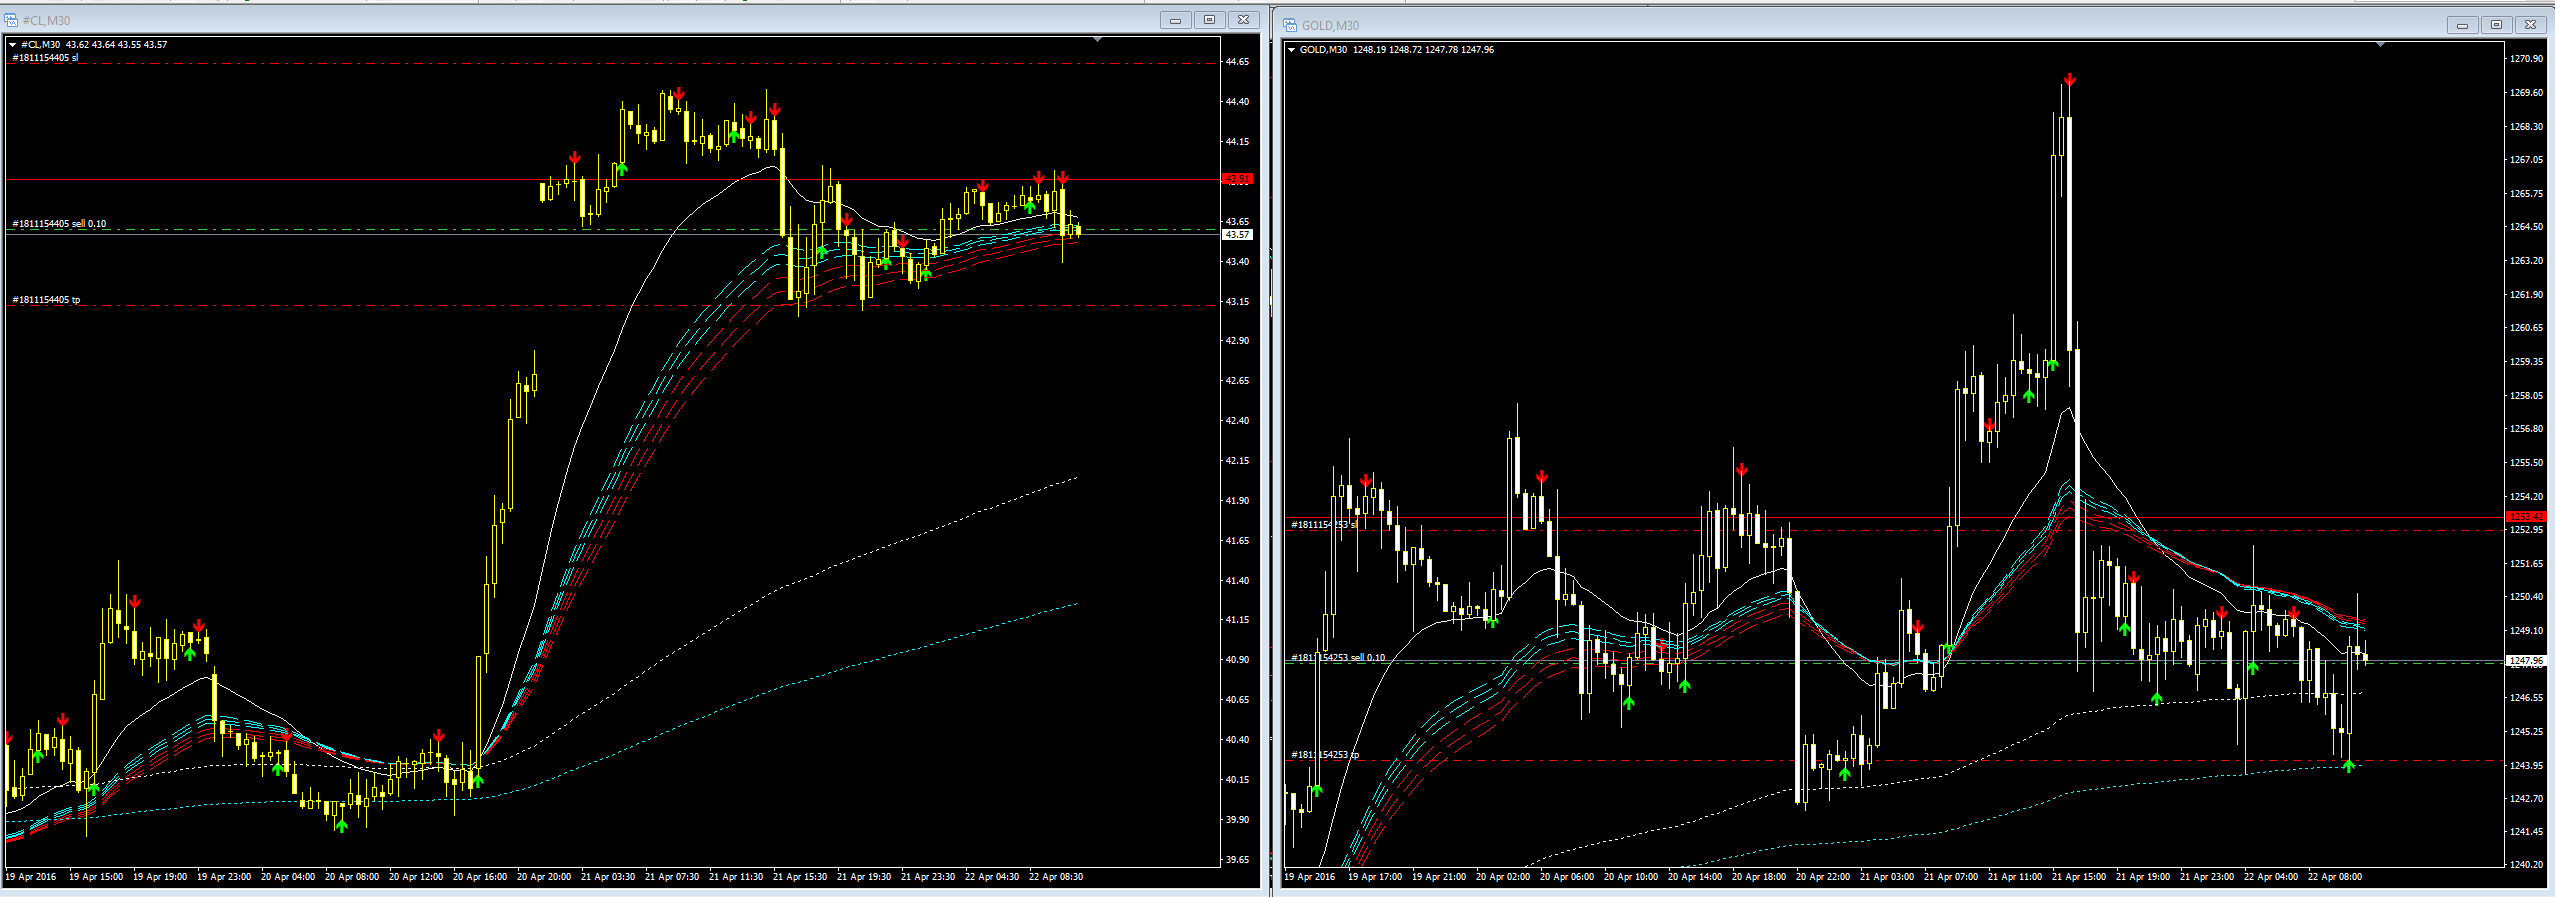This screenshot has width=2555, height=897.
Task: Minimize the #CL,M30 chart window
Action: click(1175, 20)
